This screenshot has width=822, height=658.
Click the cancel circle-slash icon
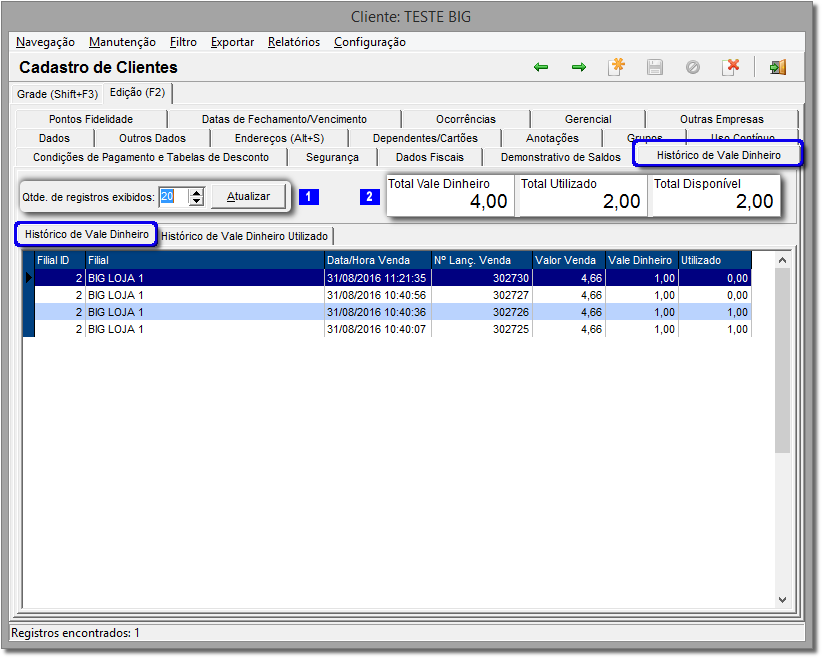[693, 67]
